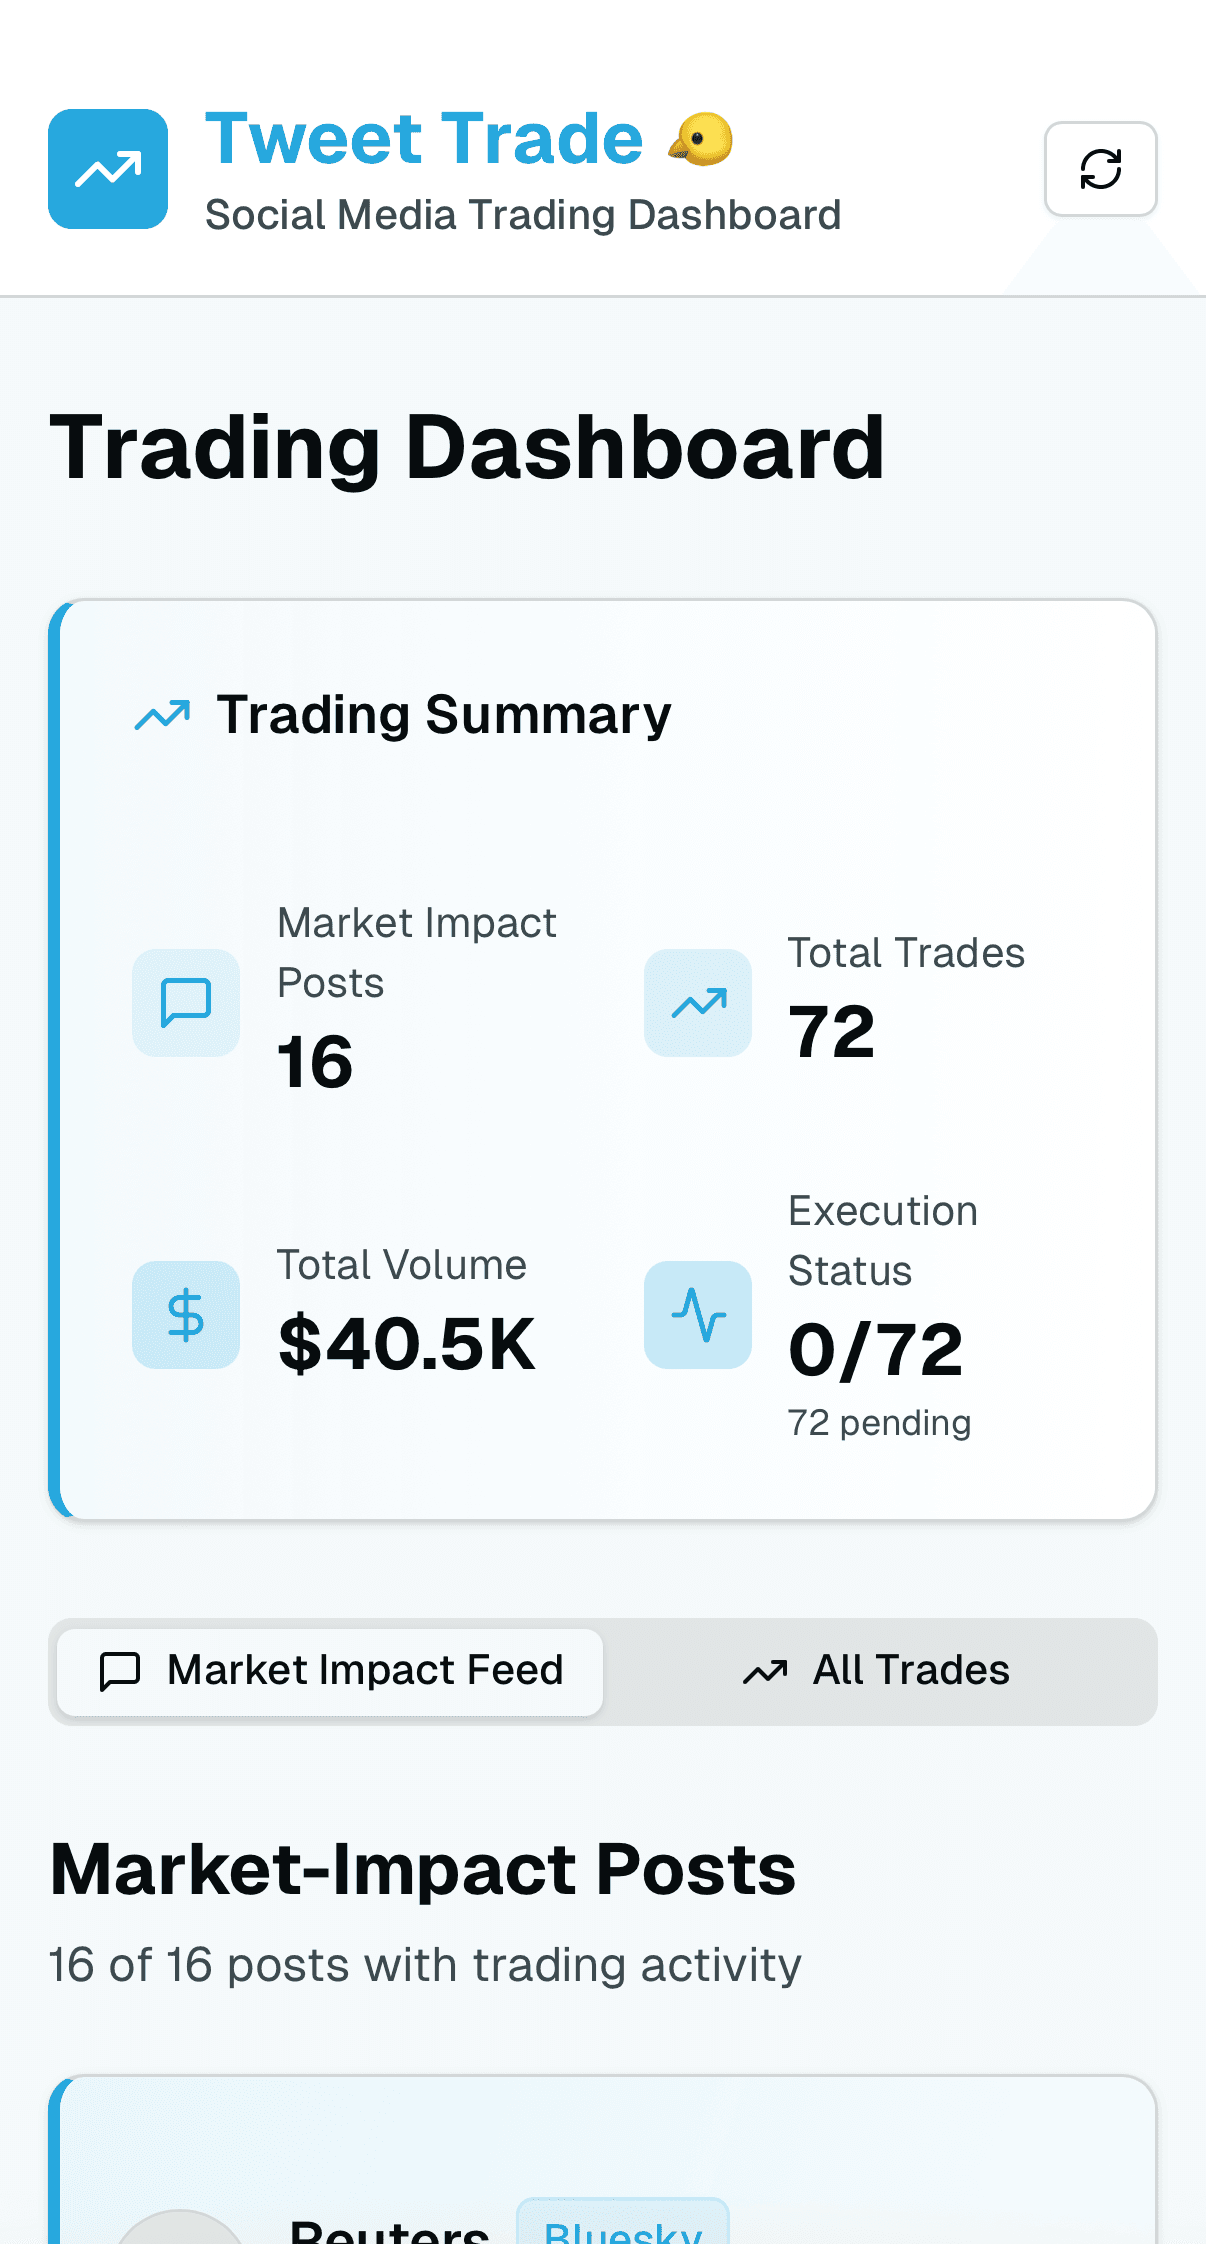Click the speech bubble icon for Market Impact Posts

click(185, 1002)
